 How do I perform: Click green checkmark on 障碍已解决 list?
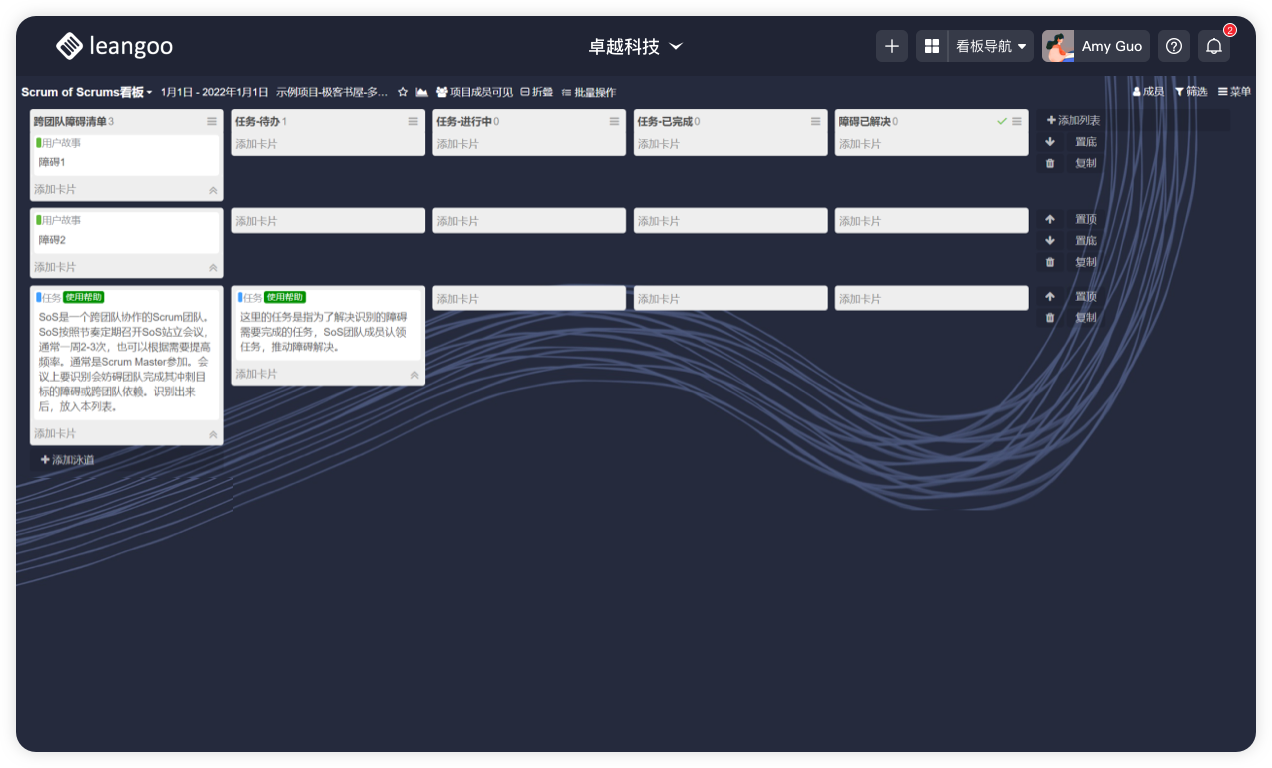(1001, 121)
